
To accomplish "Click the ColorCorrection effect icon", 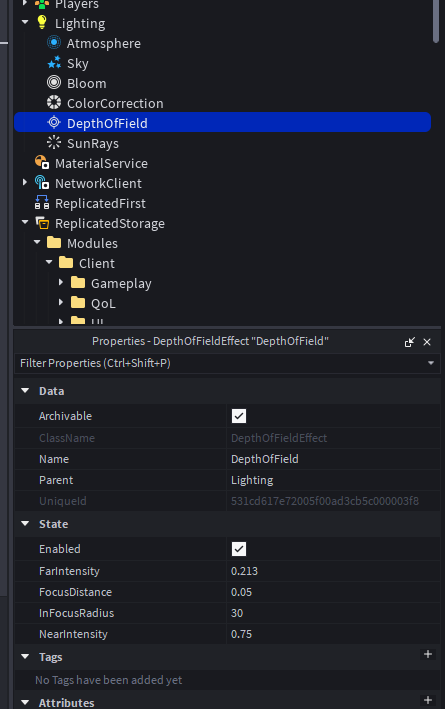I will click(x=54, y=103).
